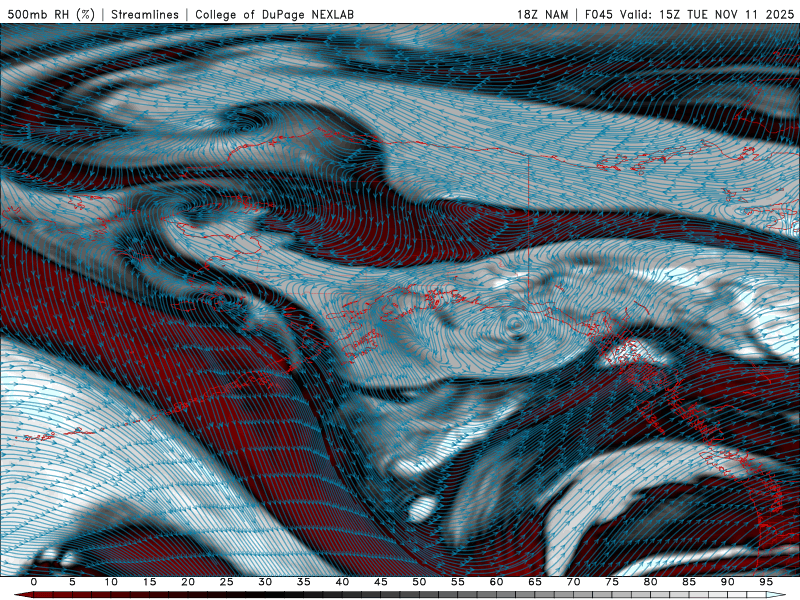
Task: Select the colorbar value "45"
Action: [381, 582]
